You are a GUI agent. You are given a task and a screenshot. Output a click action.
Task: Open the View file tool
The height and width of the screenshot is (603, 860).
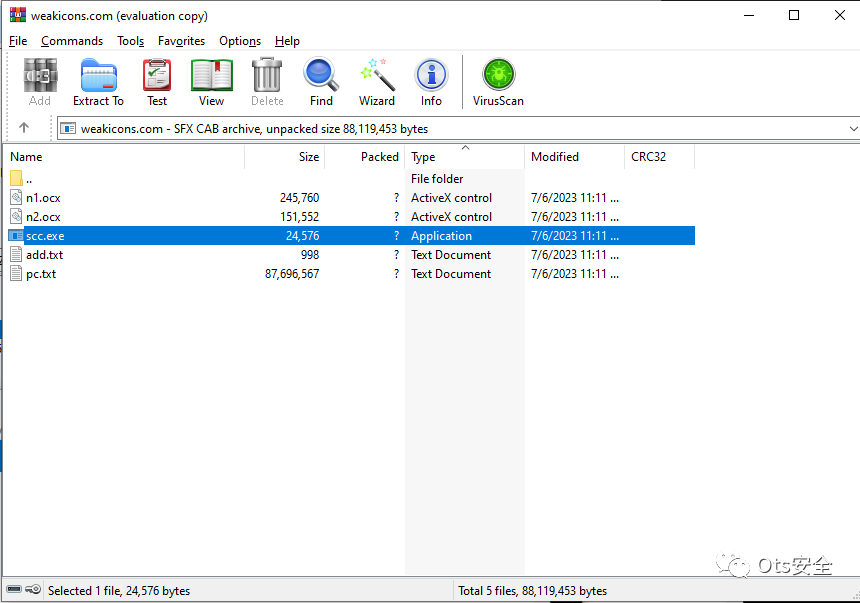[211, 82]
